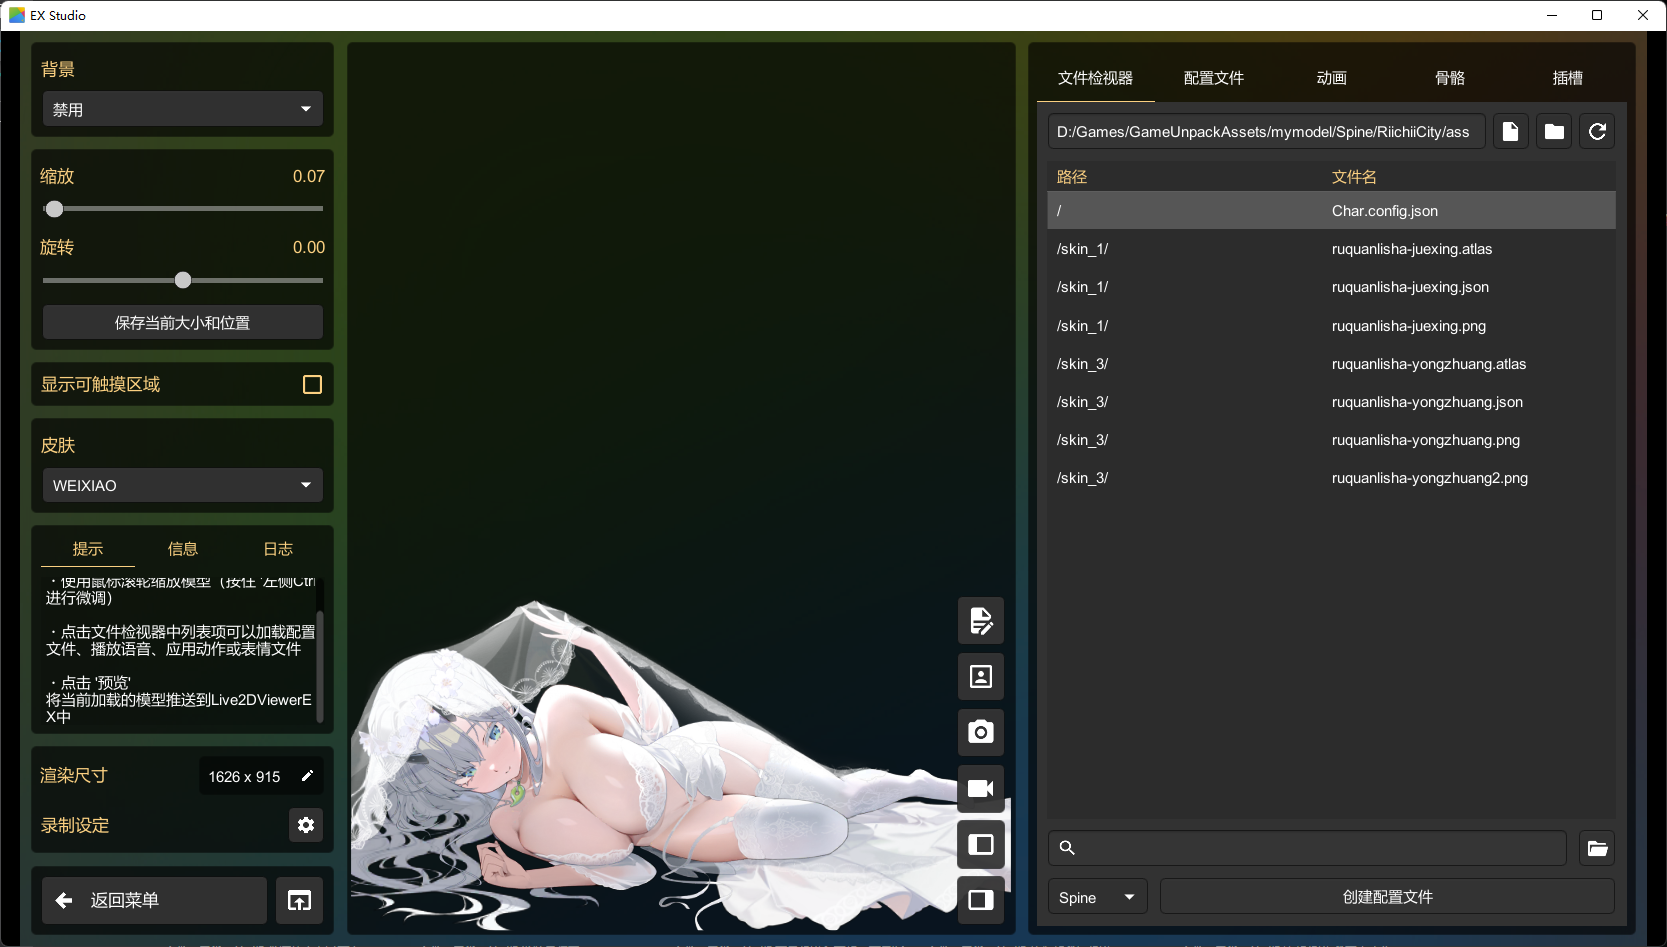Click the 1626 x 915 render size value
Image resolution: width=1667 pixels, height=947 pixels.
(x=245, y=777)
